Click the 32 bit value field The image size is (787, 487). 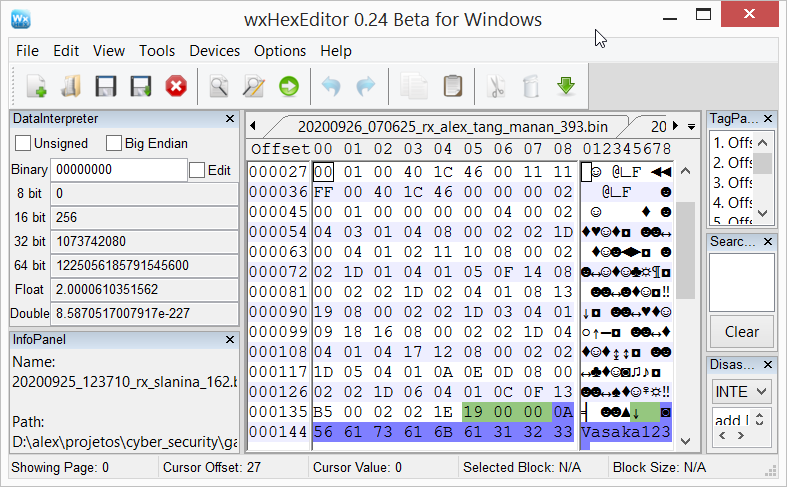[x=144, y=241]
